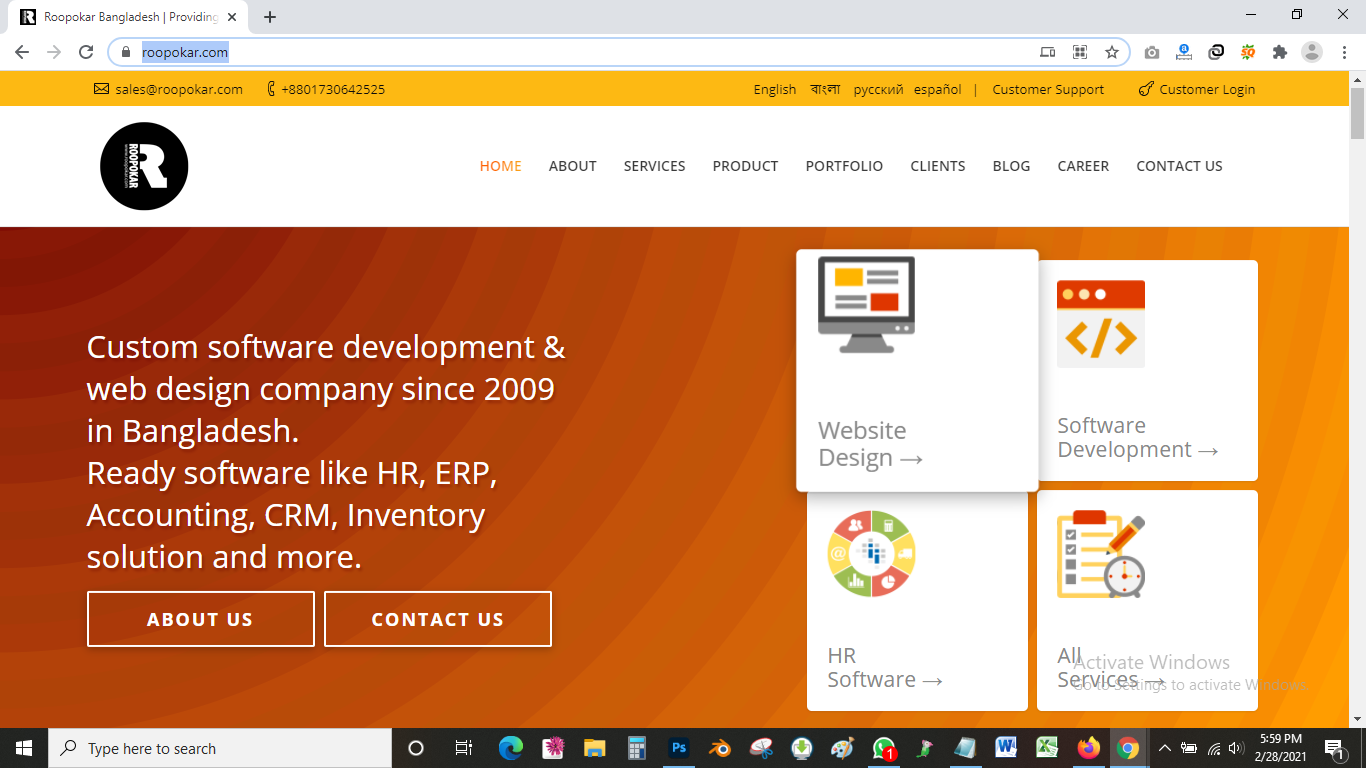Open Photoshop from the taskbar
Screen dimensions: 1366x768
[680, 748]
